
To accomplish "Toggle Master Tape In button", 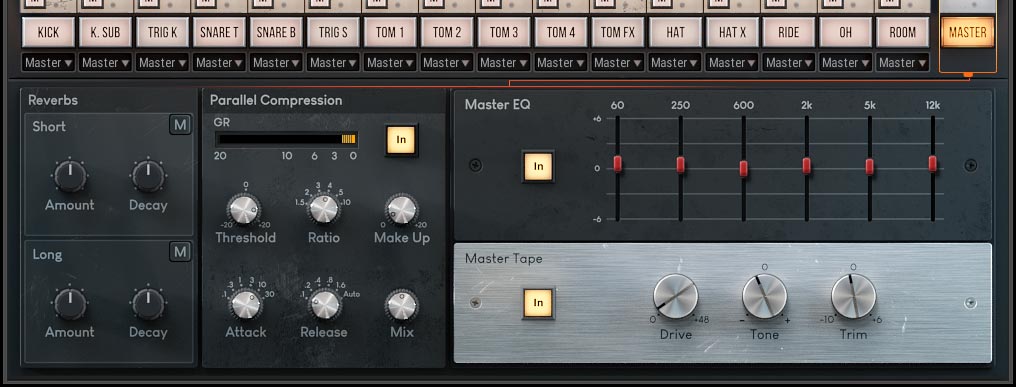I will (x=538, y=303).
